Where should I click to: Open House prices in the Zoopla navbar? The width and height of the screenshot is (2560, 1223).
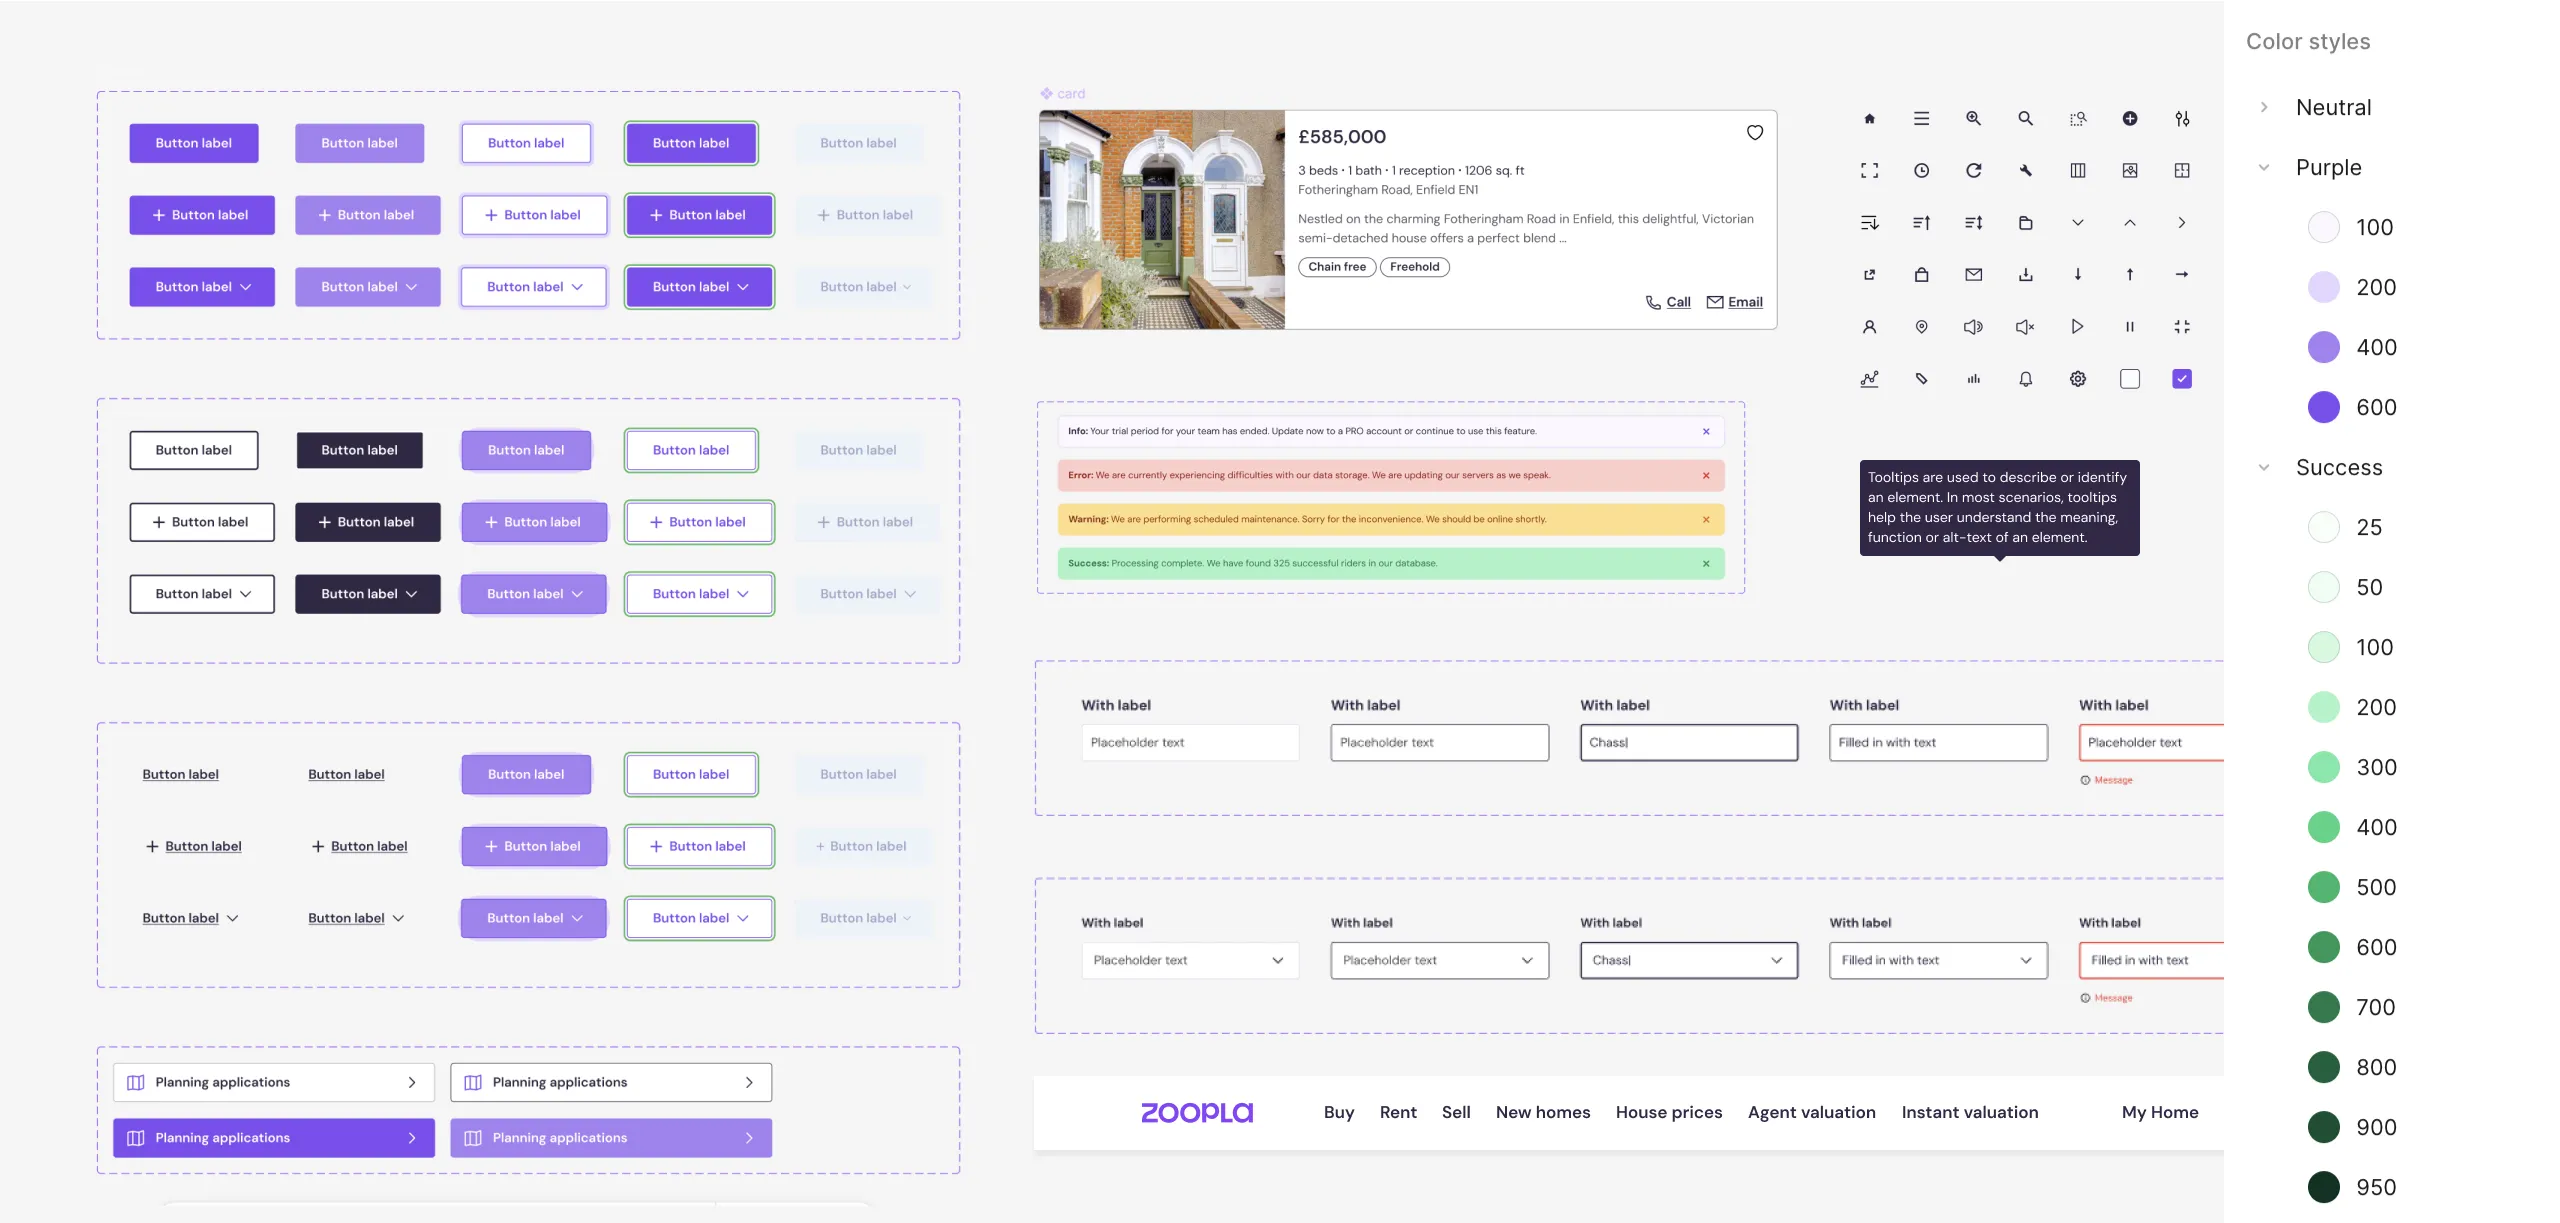click(x=1668, y=1112)
